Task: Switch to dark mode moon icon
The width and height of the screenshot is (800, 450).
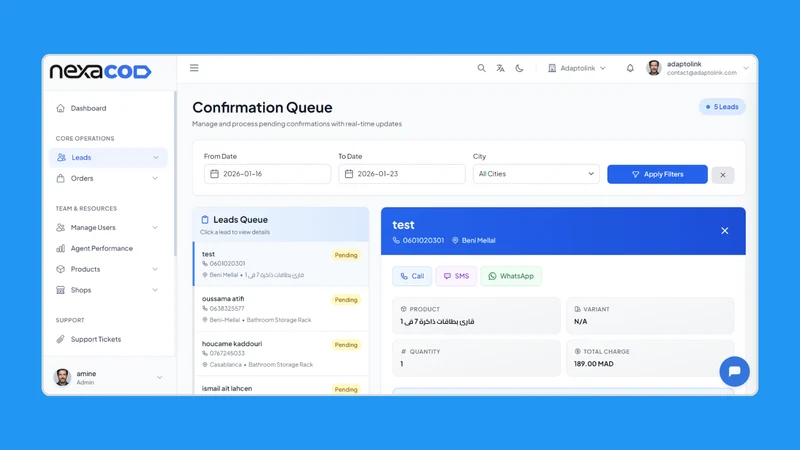Action: point(519,68)
